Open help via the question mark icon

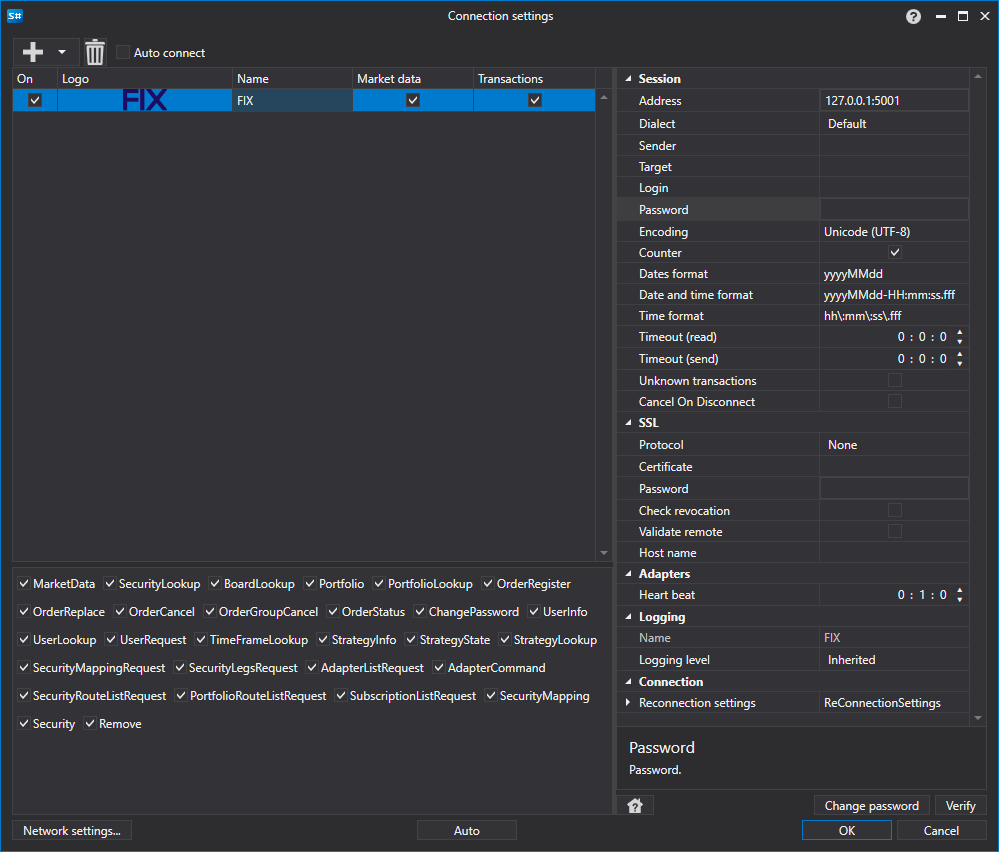click(x=913, y=17)
